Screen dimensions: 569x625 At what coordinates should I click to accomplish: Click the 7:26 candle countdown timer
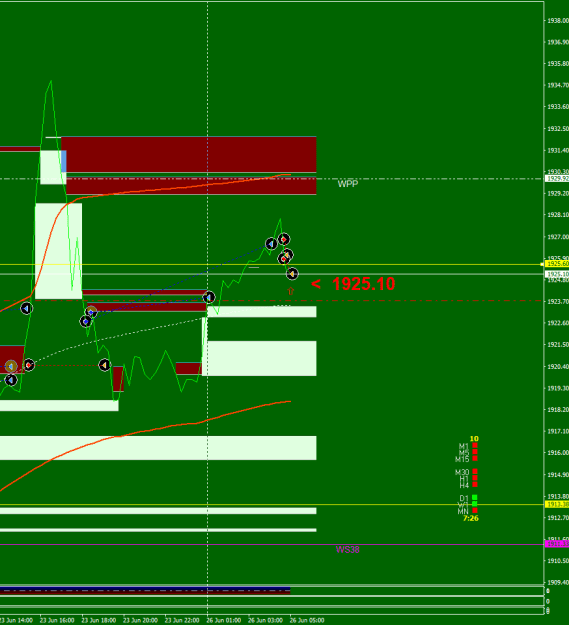[471, 518]
